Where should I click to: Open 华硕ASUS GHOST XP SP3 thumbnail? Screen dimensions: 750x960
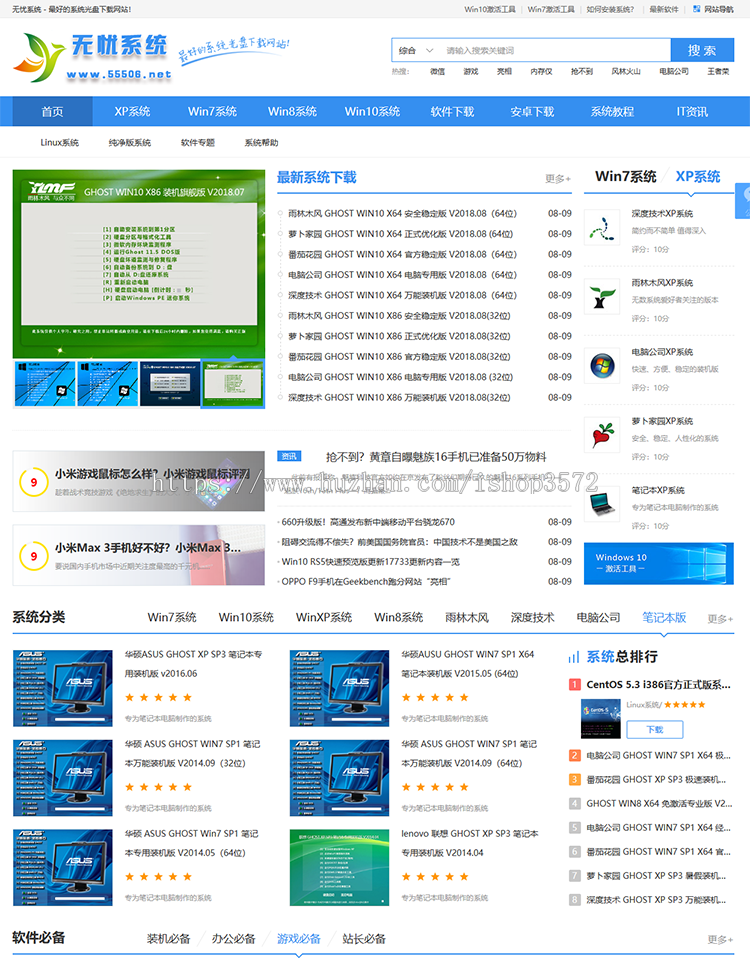(63, 688)
